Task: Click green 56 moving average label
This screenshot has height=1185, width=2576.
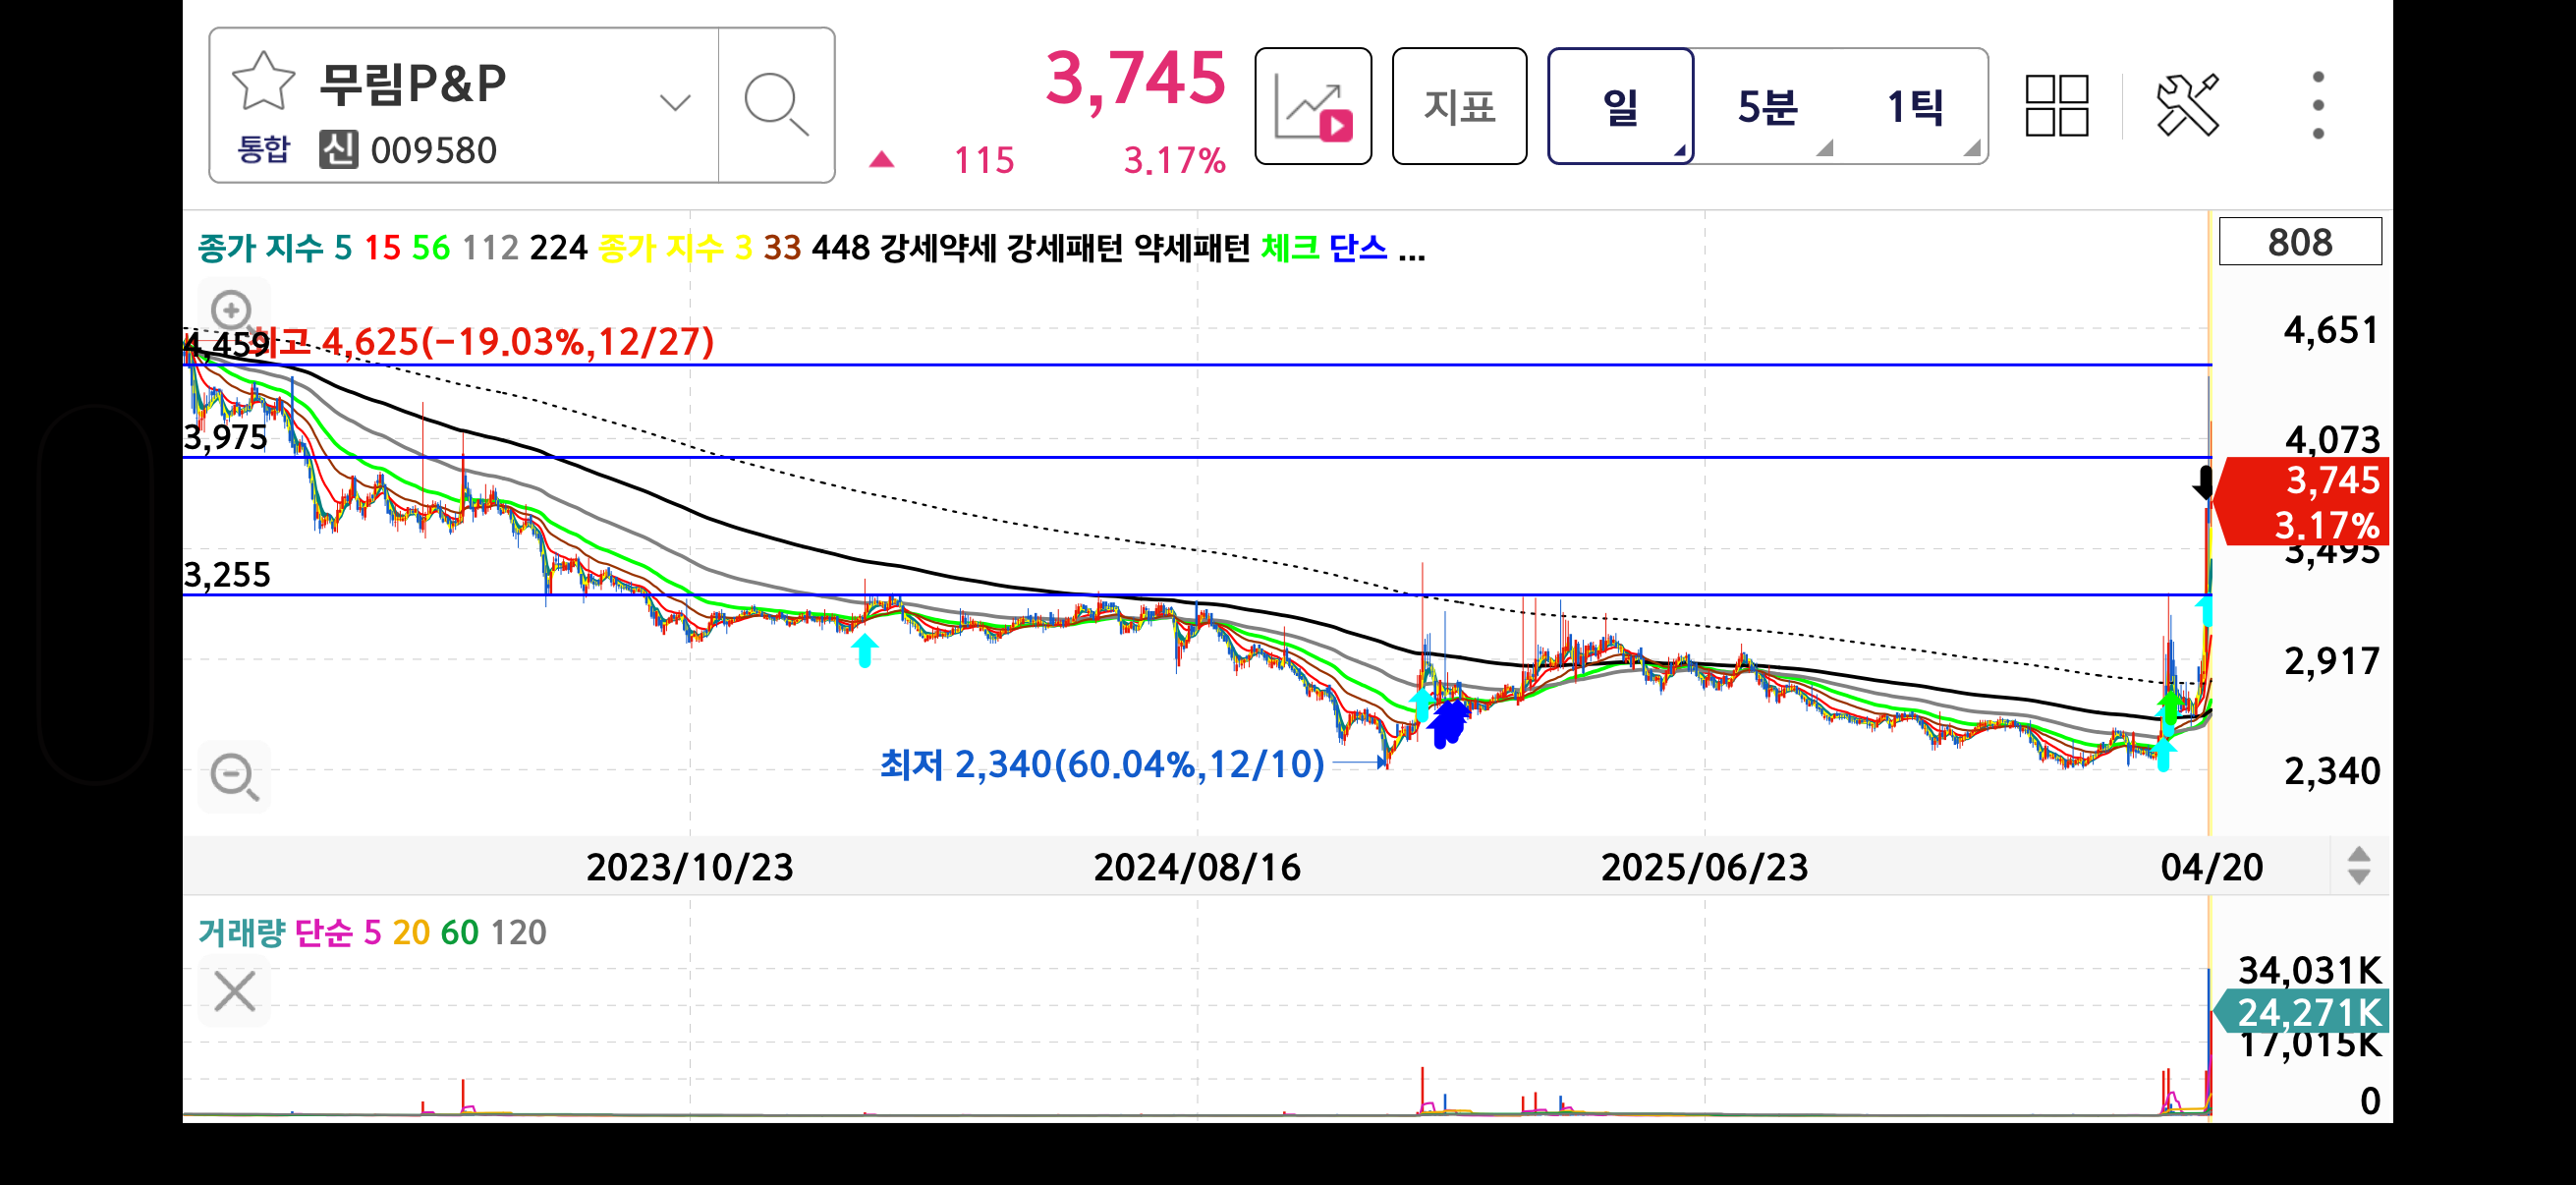Action: 431,247
